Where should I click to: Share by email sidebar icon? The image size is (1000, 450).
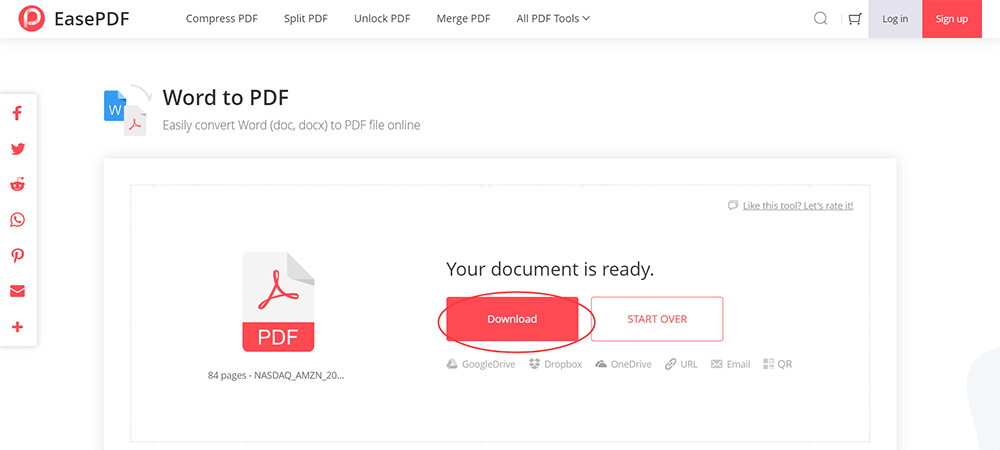click(x=17, y=291)
